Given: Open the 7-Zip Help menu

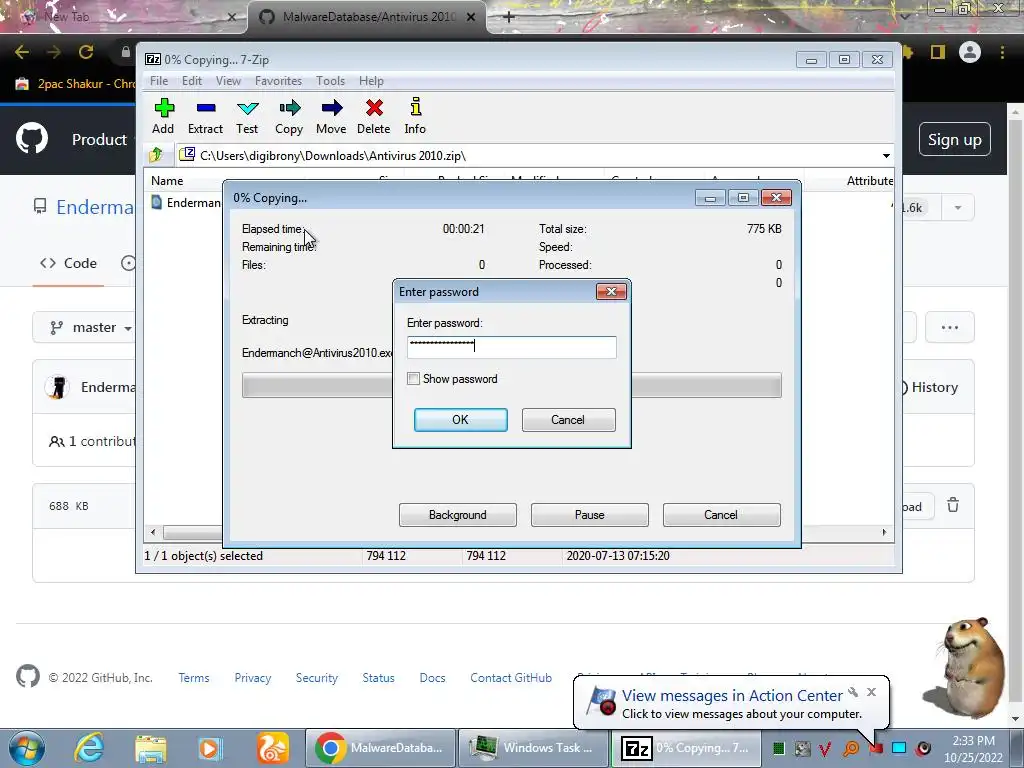Looking at the screenshot, I should pyautogui.click(x=371, y=81).
